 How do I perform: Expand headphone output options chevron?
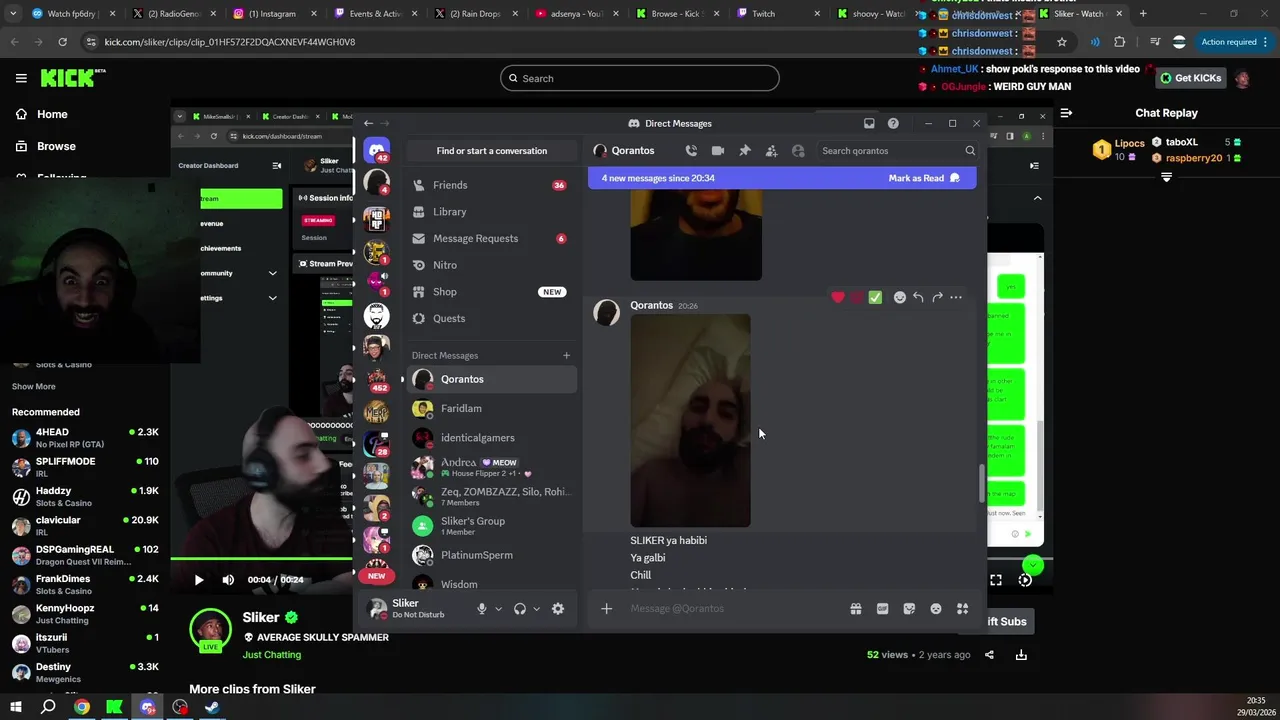(x=536, y=608)
